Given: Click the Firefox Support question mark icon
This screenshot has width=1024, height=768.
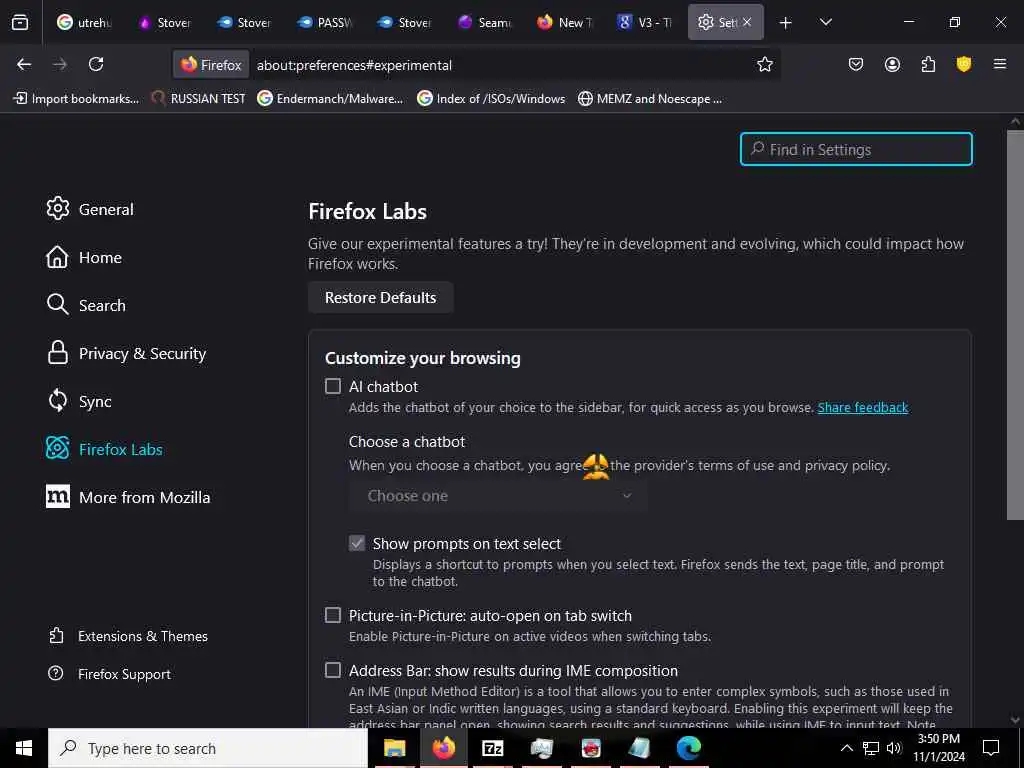Looking at the screenshot, I should coord(56,673).
